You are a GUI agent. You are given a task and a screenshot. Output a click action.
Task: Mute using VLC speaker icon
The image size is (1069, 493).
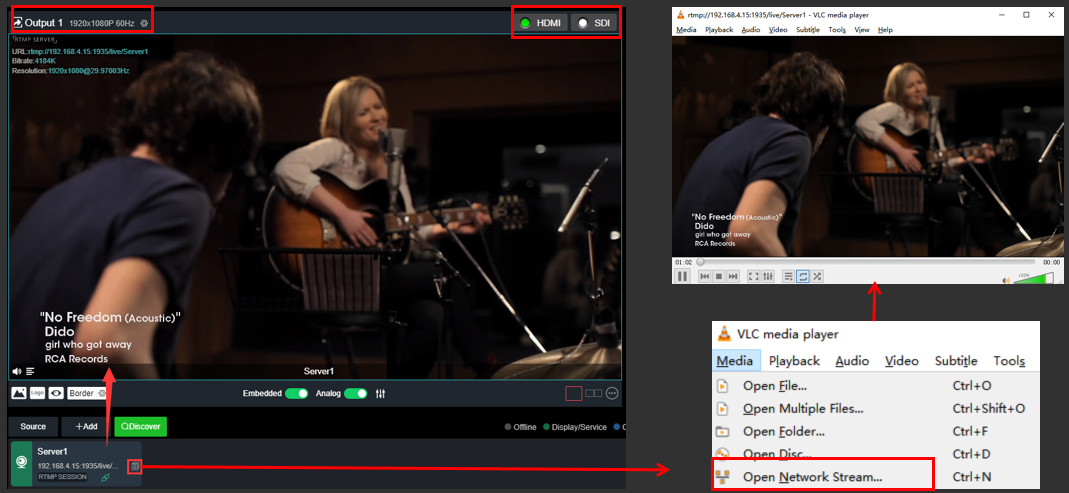pos(1005,280)
